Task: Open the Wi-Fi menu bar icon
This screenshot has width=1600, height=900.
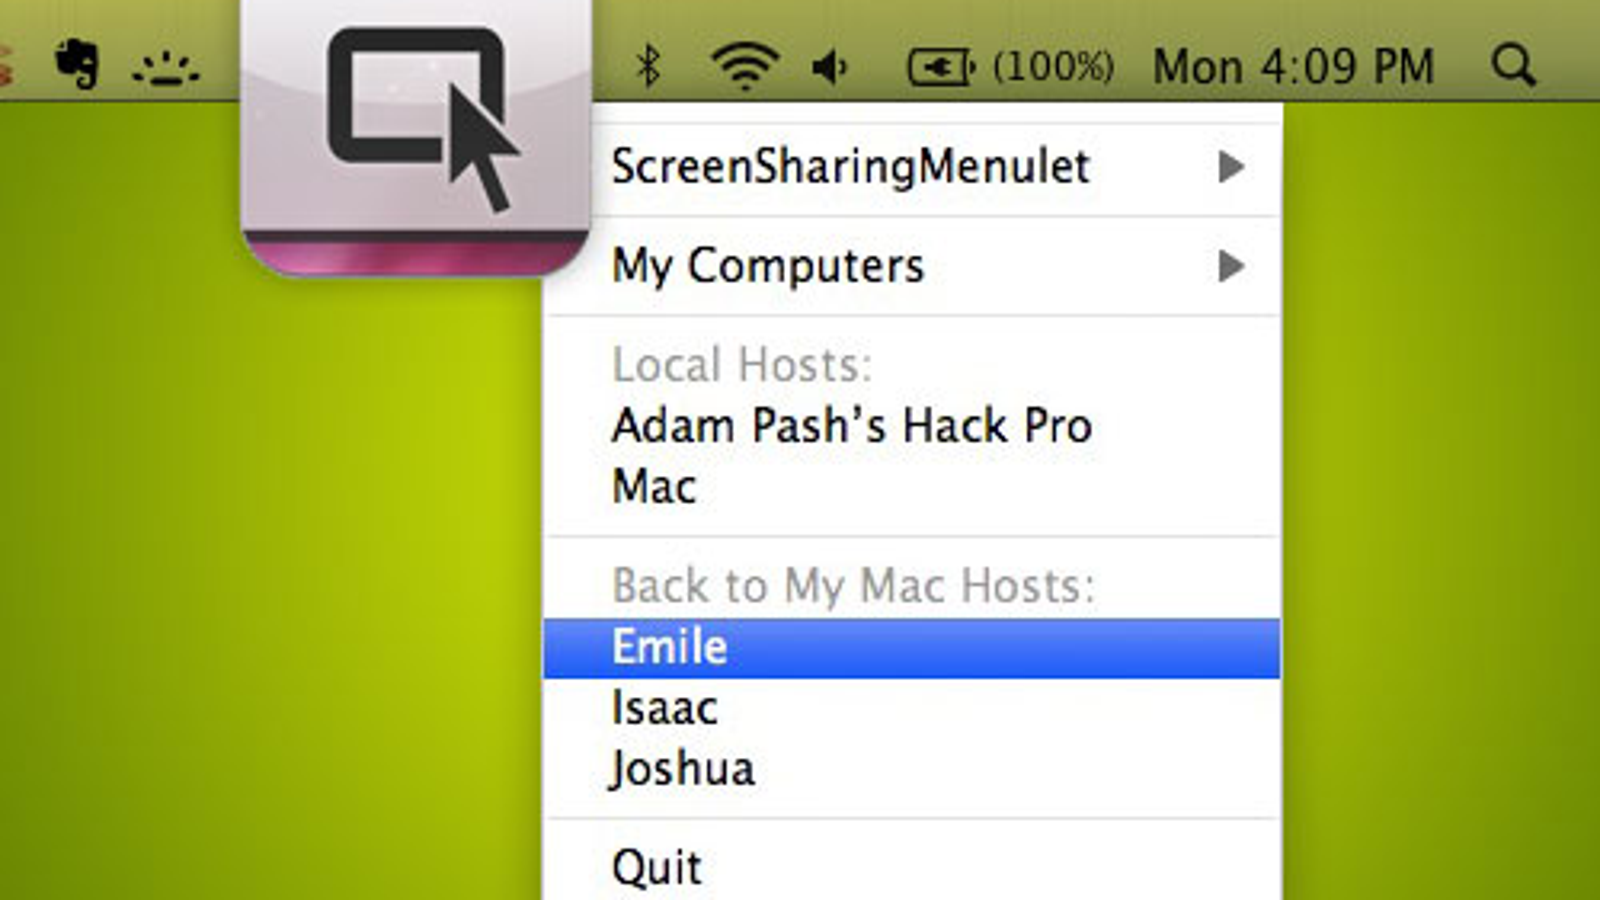Action: pyautogui.click(x=744, y=66)
